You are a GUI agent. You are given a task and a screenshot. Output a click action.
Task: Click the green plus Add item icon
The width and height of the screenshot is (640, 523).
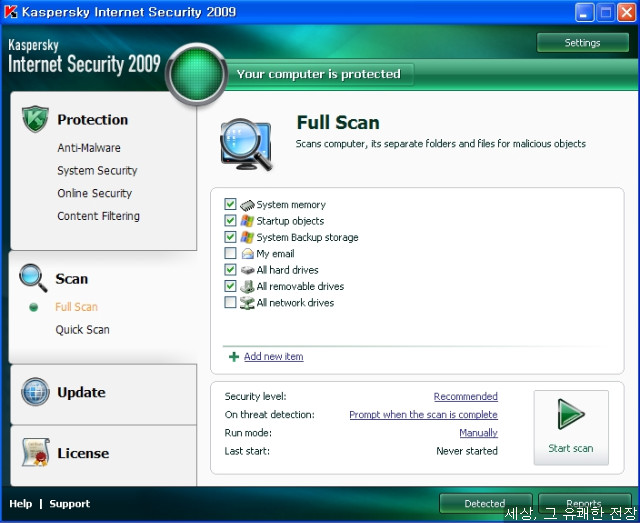234,356
